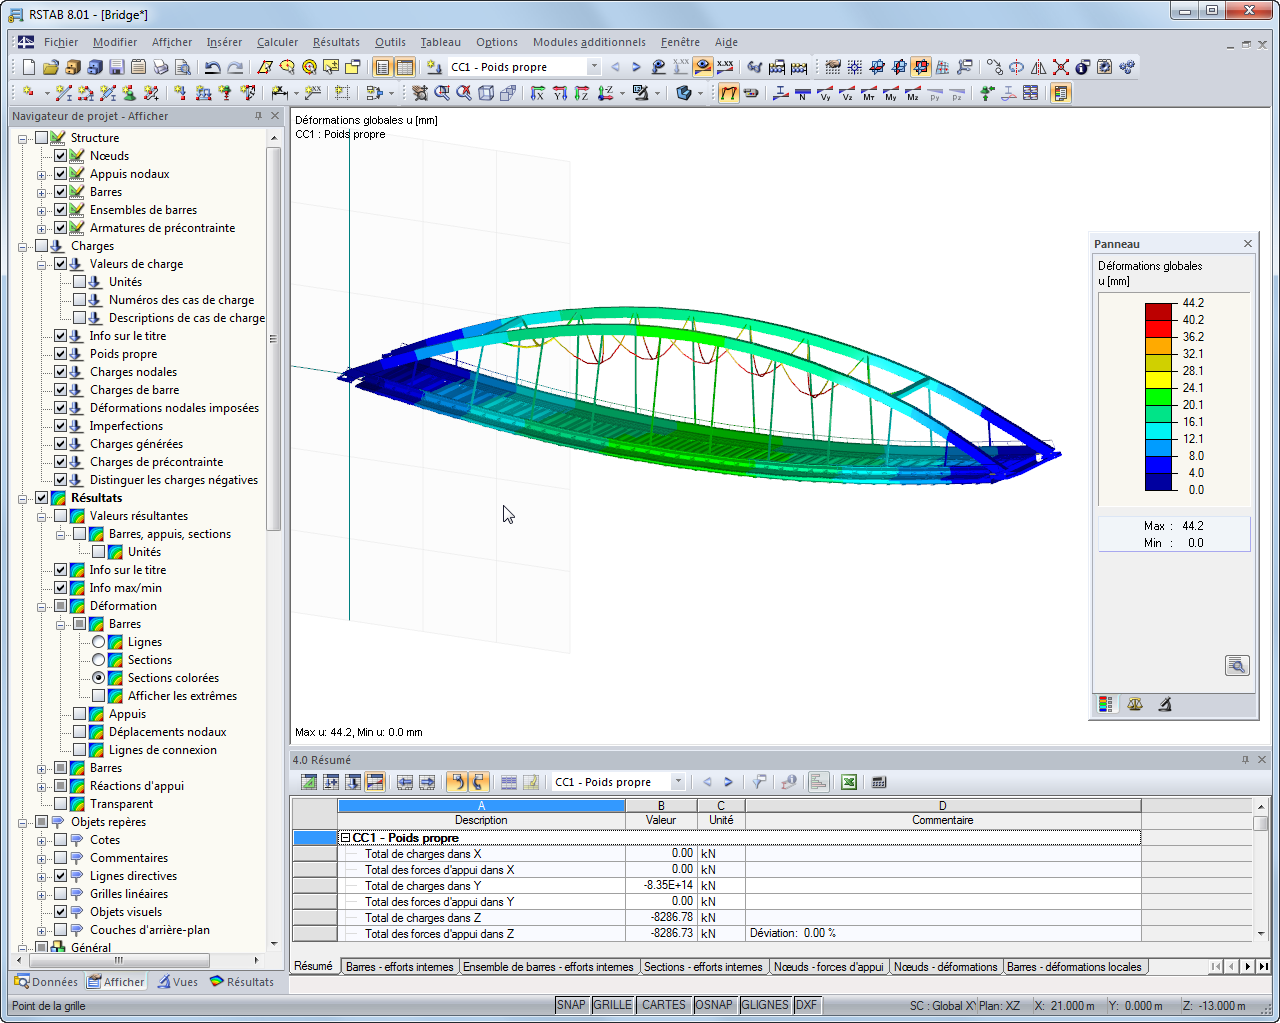Enable the Déplacements nodaux checkbox
The height and width of the screenshot is (1023, 1280).
coord(80,732)
